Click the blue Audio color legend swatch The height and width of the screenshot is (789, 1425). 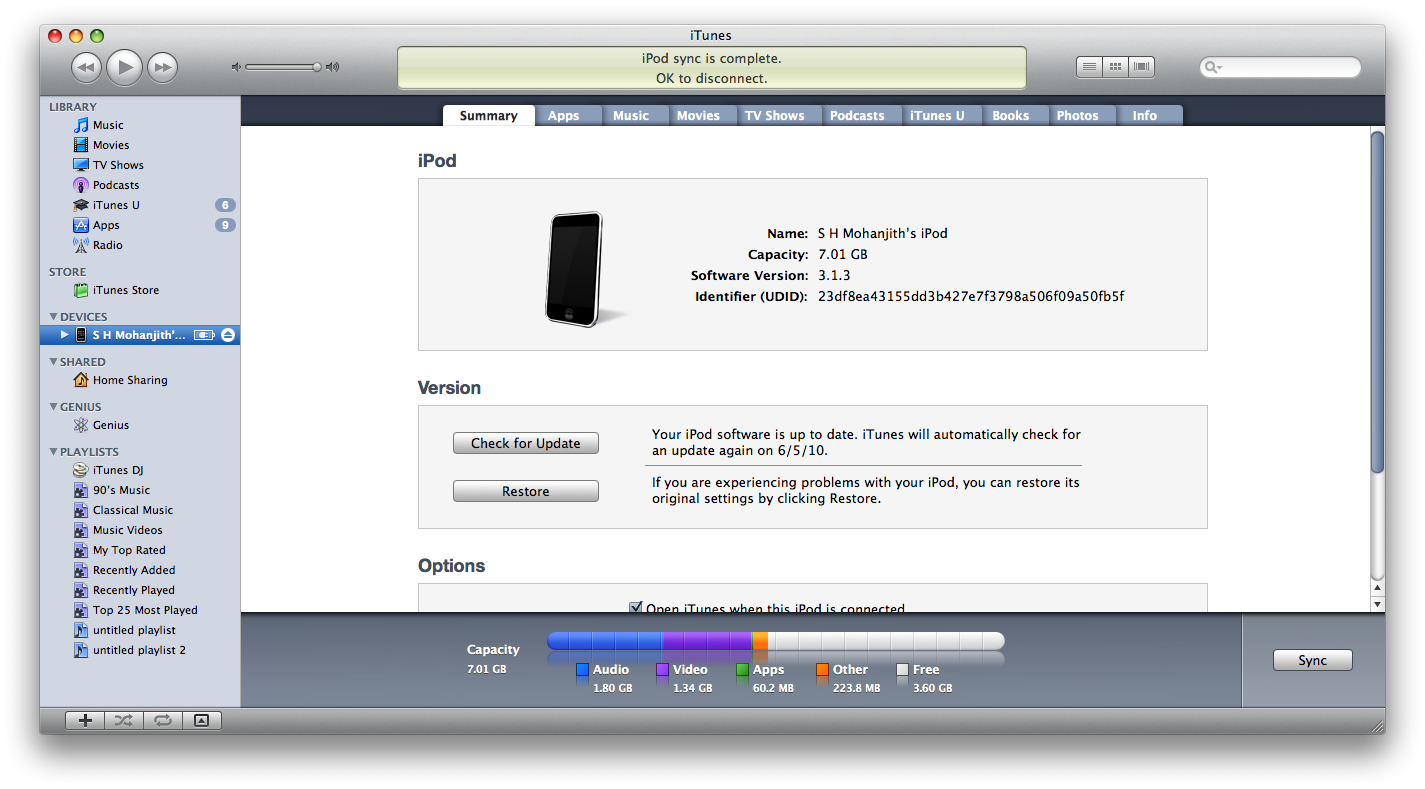point(582,670)
